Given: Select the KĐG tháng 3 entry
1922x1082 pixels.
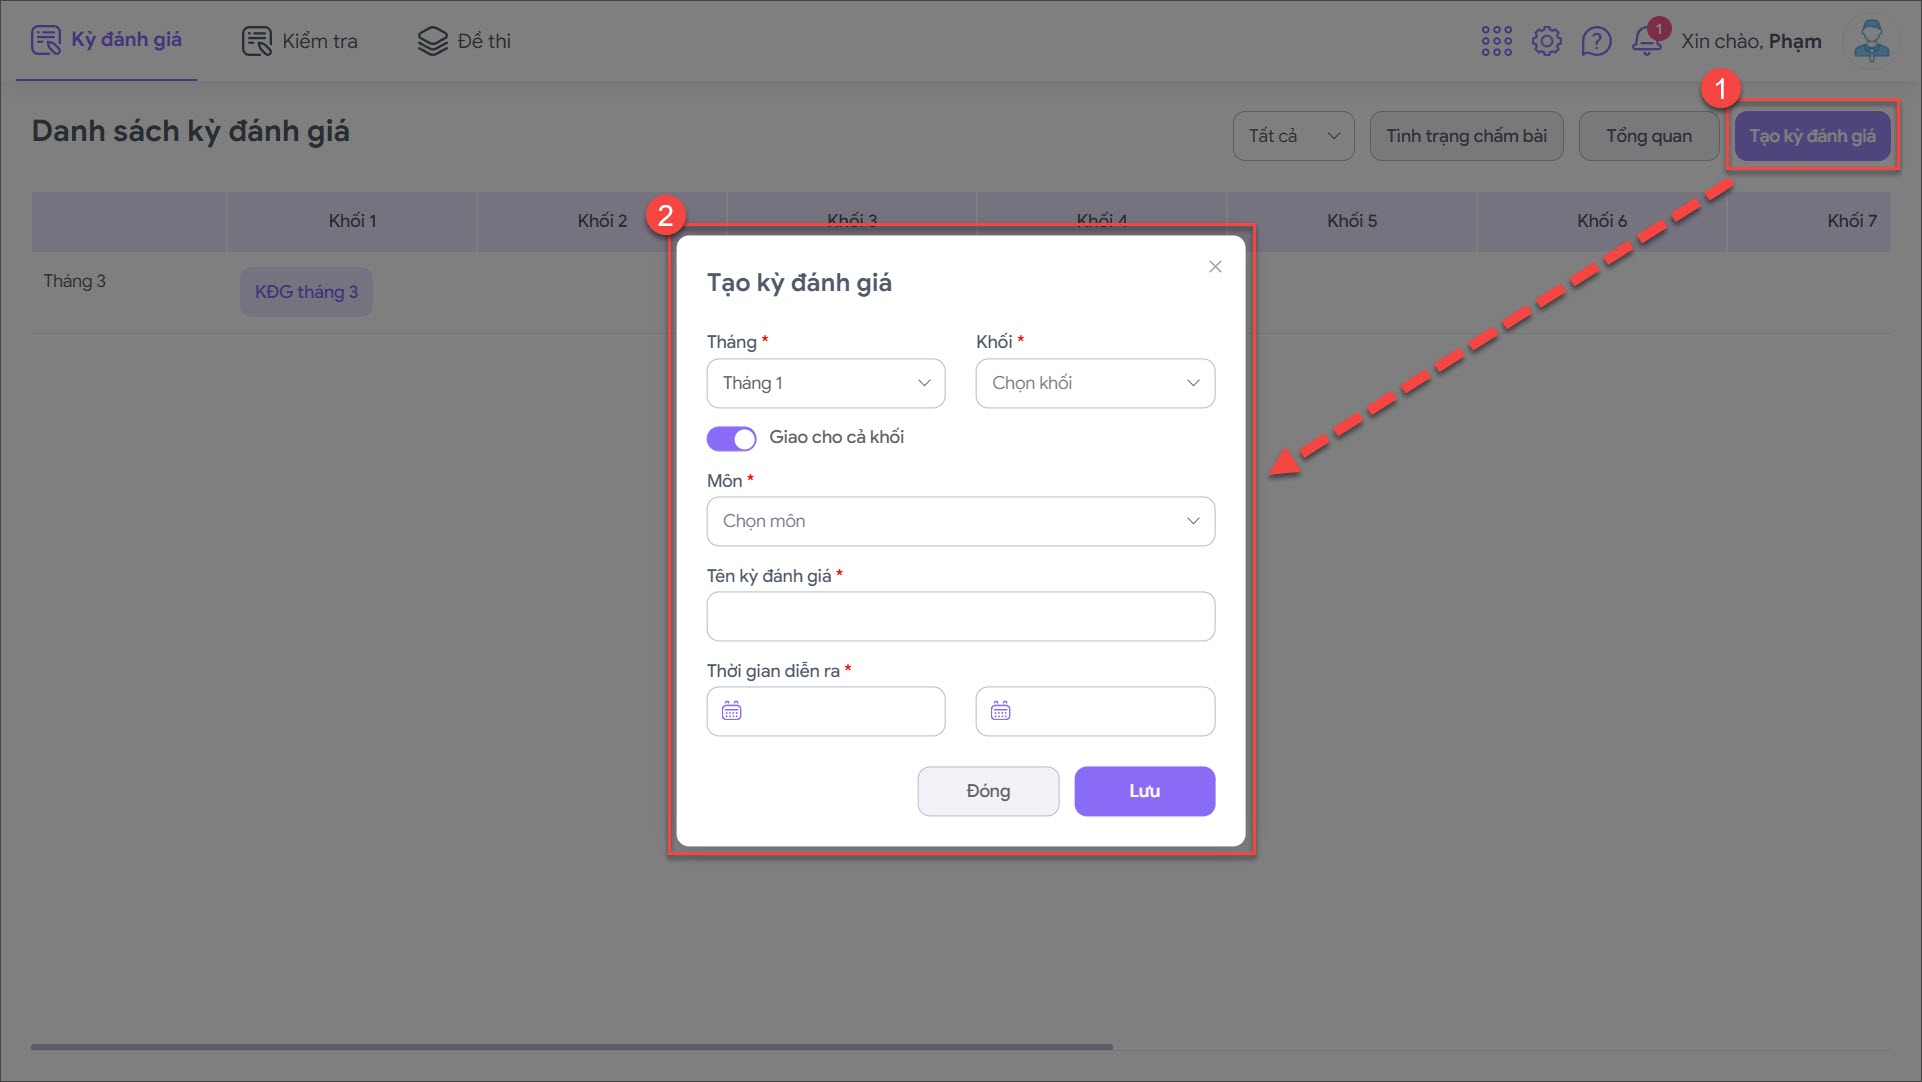Looking at the screenshot, I should point(306,292).
